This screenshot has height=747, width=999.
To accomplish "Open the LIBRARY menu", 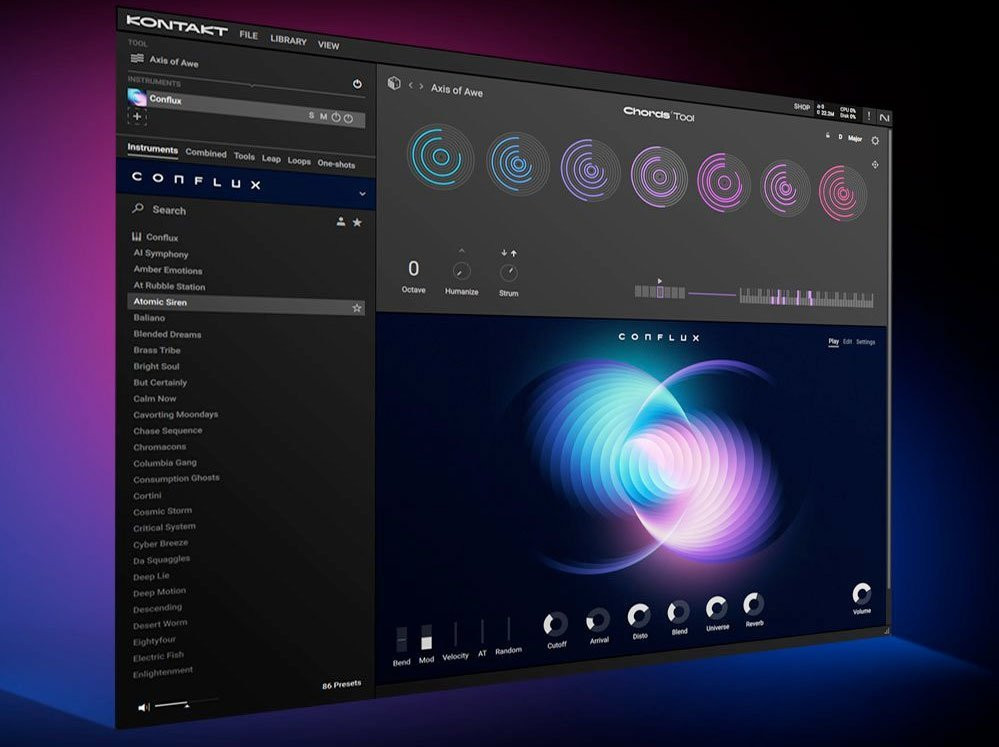I will pyautogui.click(x=288, y=40).
